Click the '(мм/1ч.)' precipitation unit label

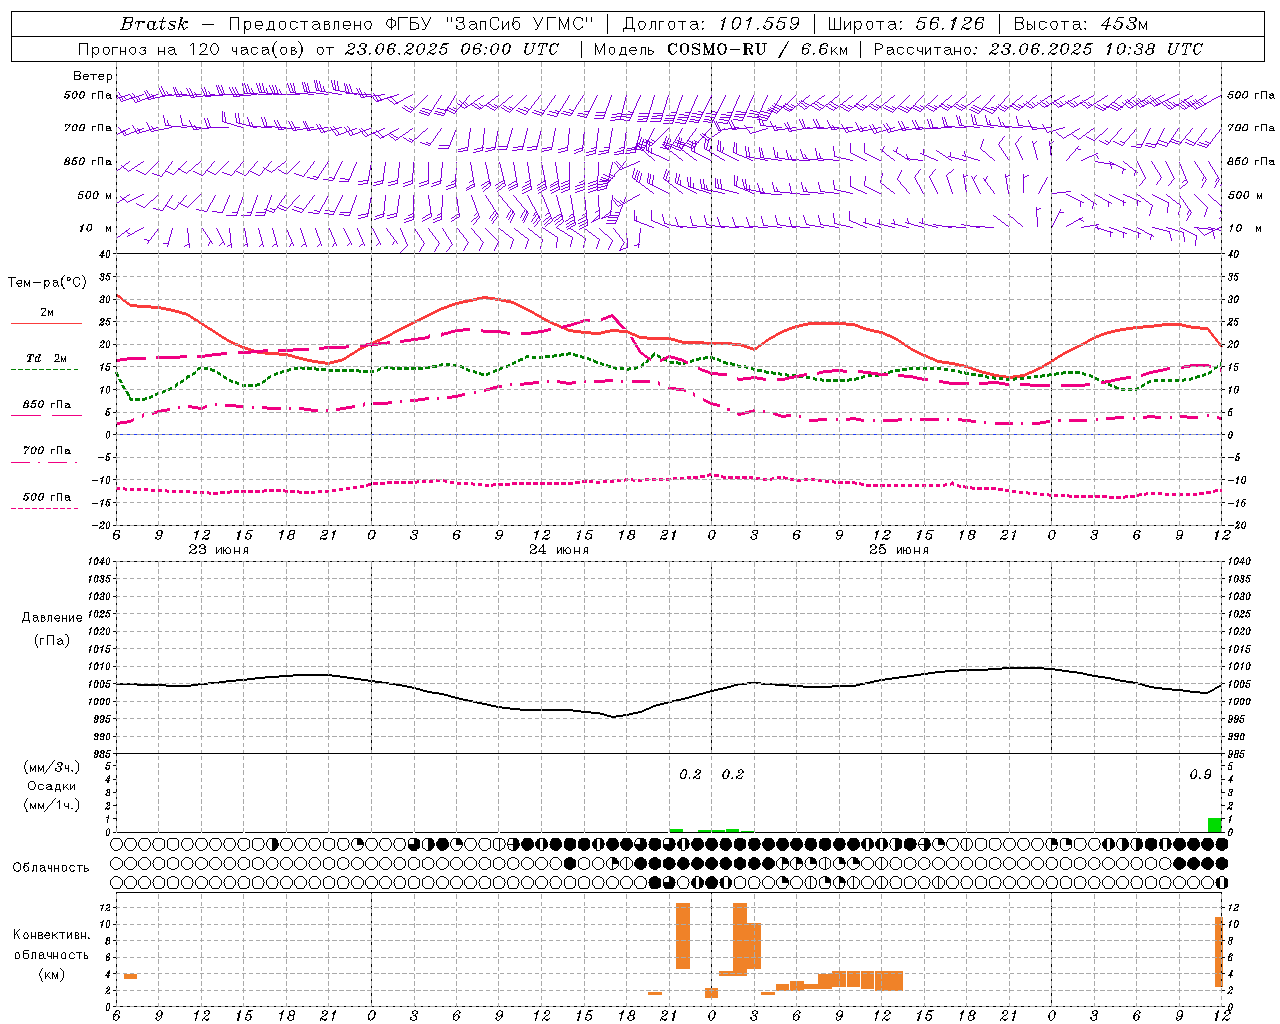click(x=51, y=805)
